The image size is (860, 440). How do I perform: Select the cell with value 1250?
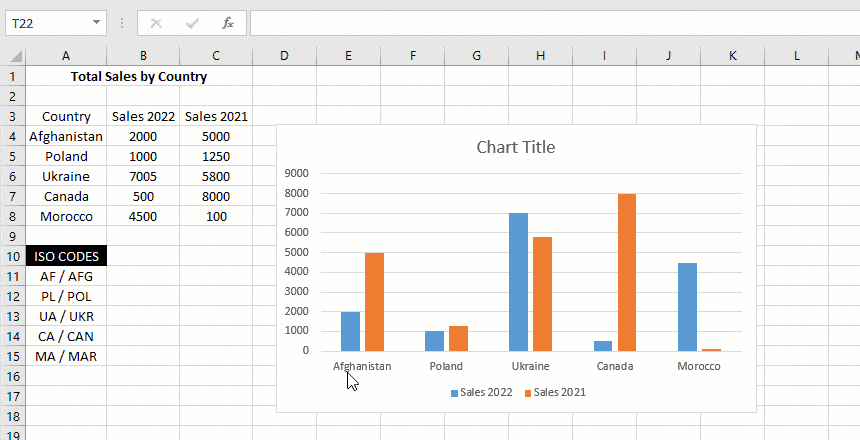click(216, 156)
